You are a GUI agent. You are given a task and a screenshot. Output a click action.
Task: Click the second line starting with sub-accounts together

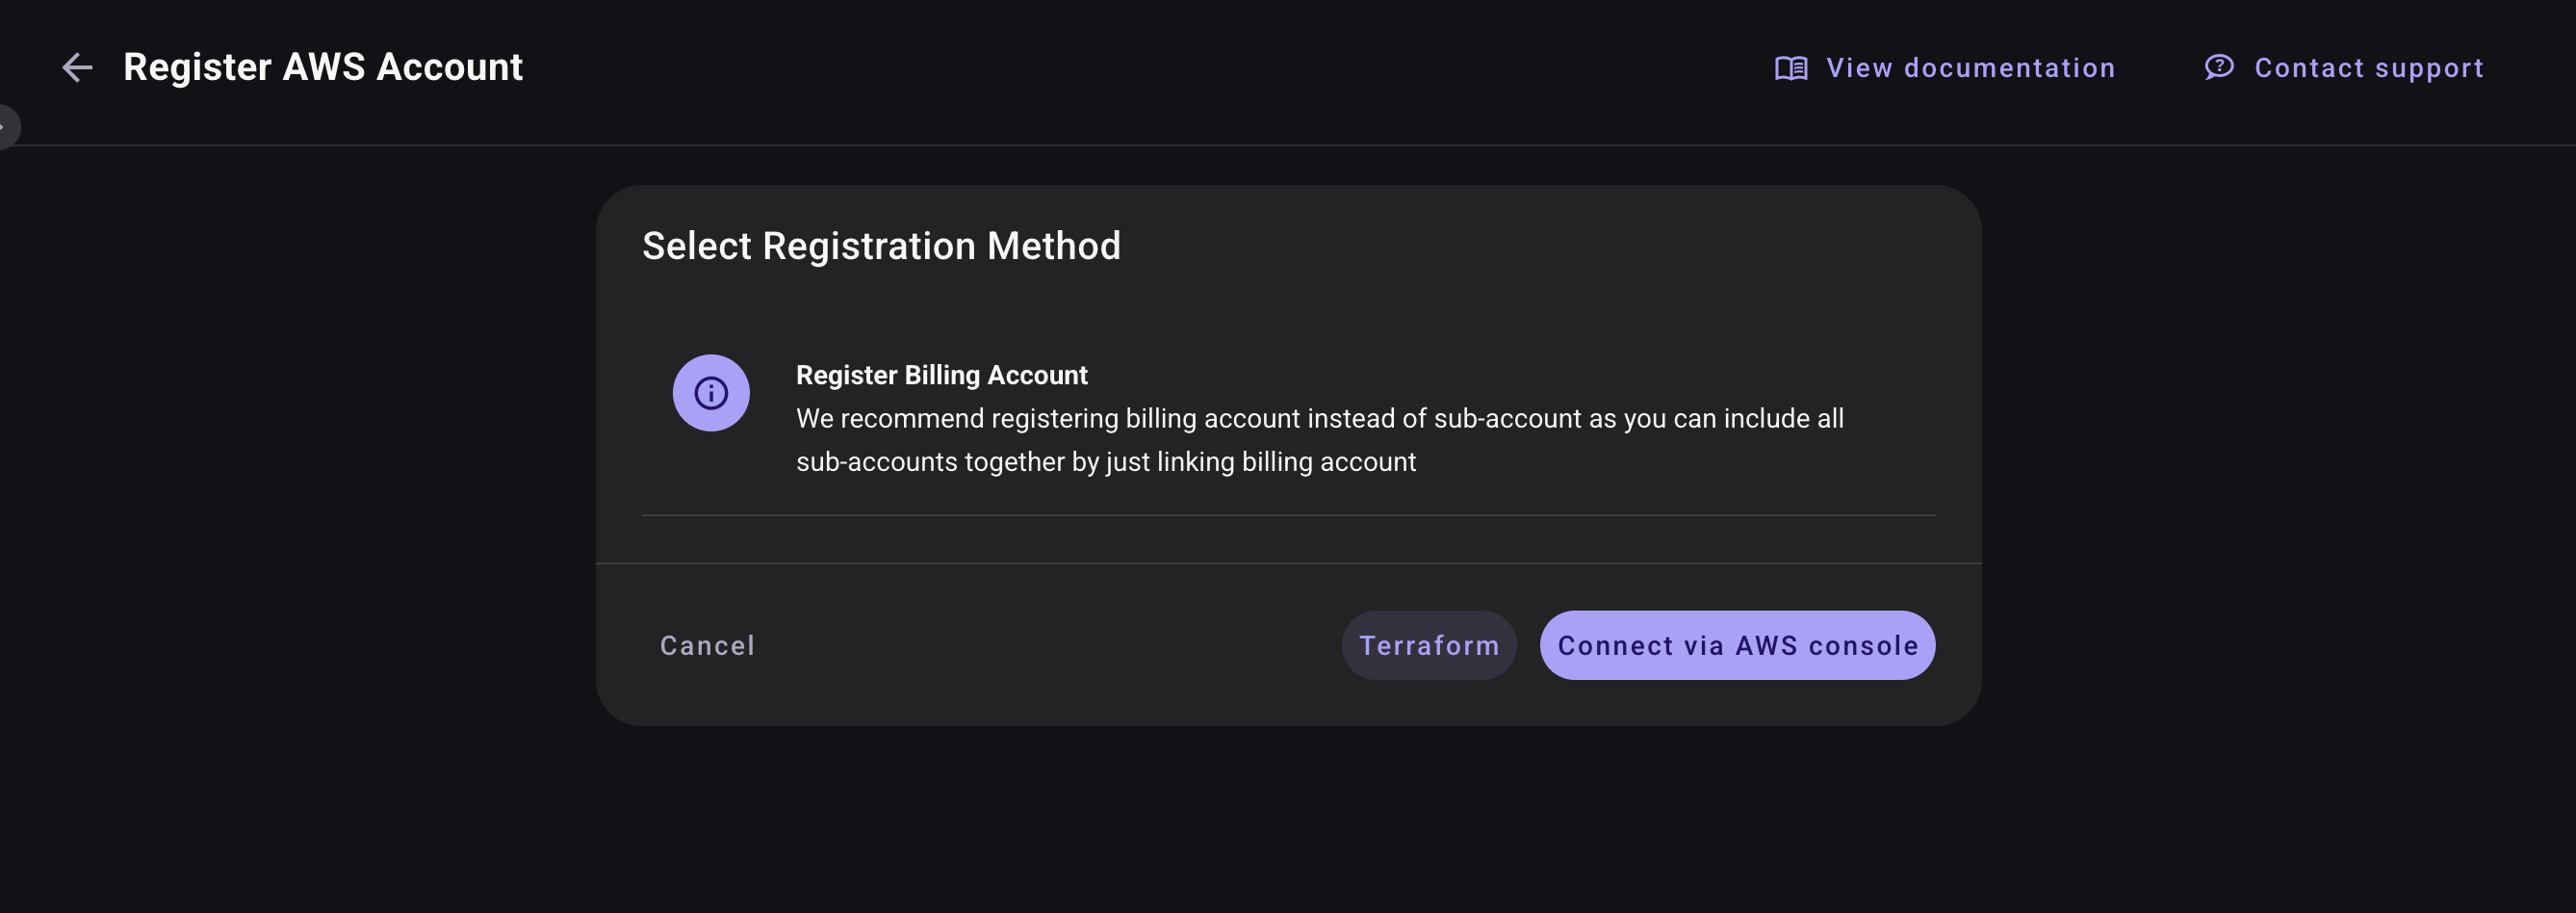[x=1105, y=461]
